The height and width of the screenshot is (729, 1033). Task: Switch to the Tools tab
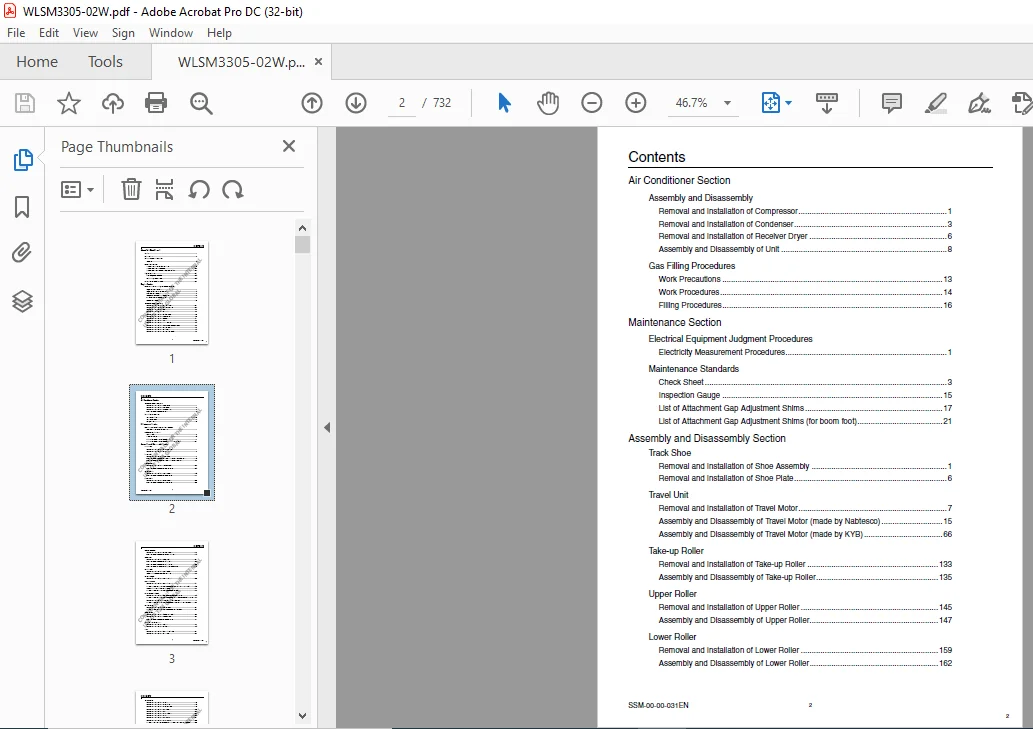pos(105,62)
